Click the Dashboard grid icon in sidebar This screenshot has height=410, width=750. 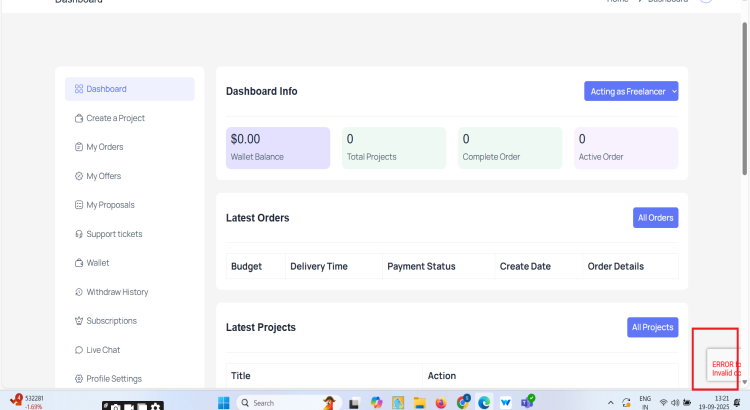click(79, 89)
